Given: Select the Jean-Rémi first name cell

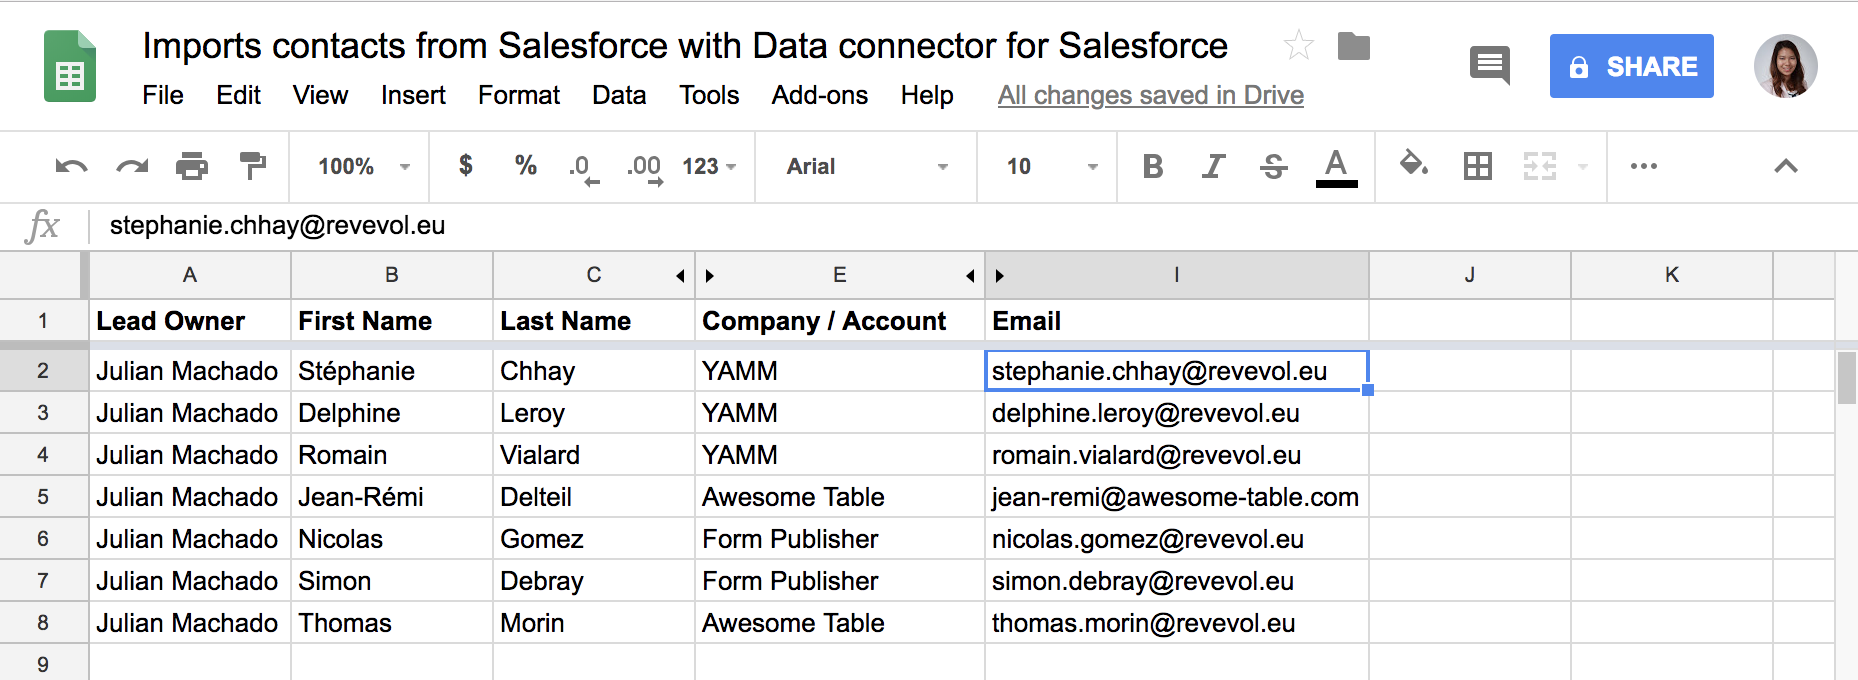Looking at the screenshot, I should click(391, 497).
